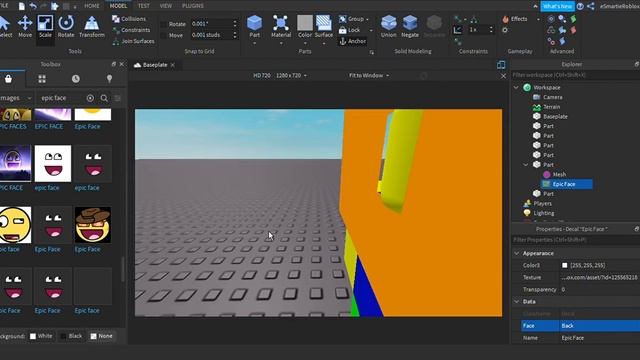The width and height of the screenshot is (640, 360).
Task: Click the Anchor button
Action: point(353,41)
